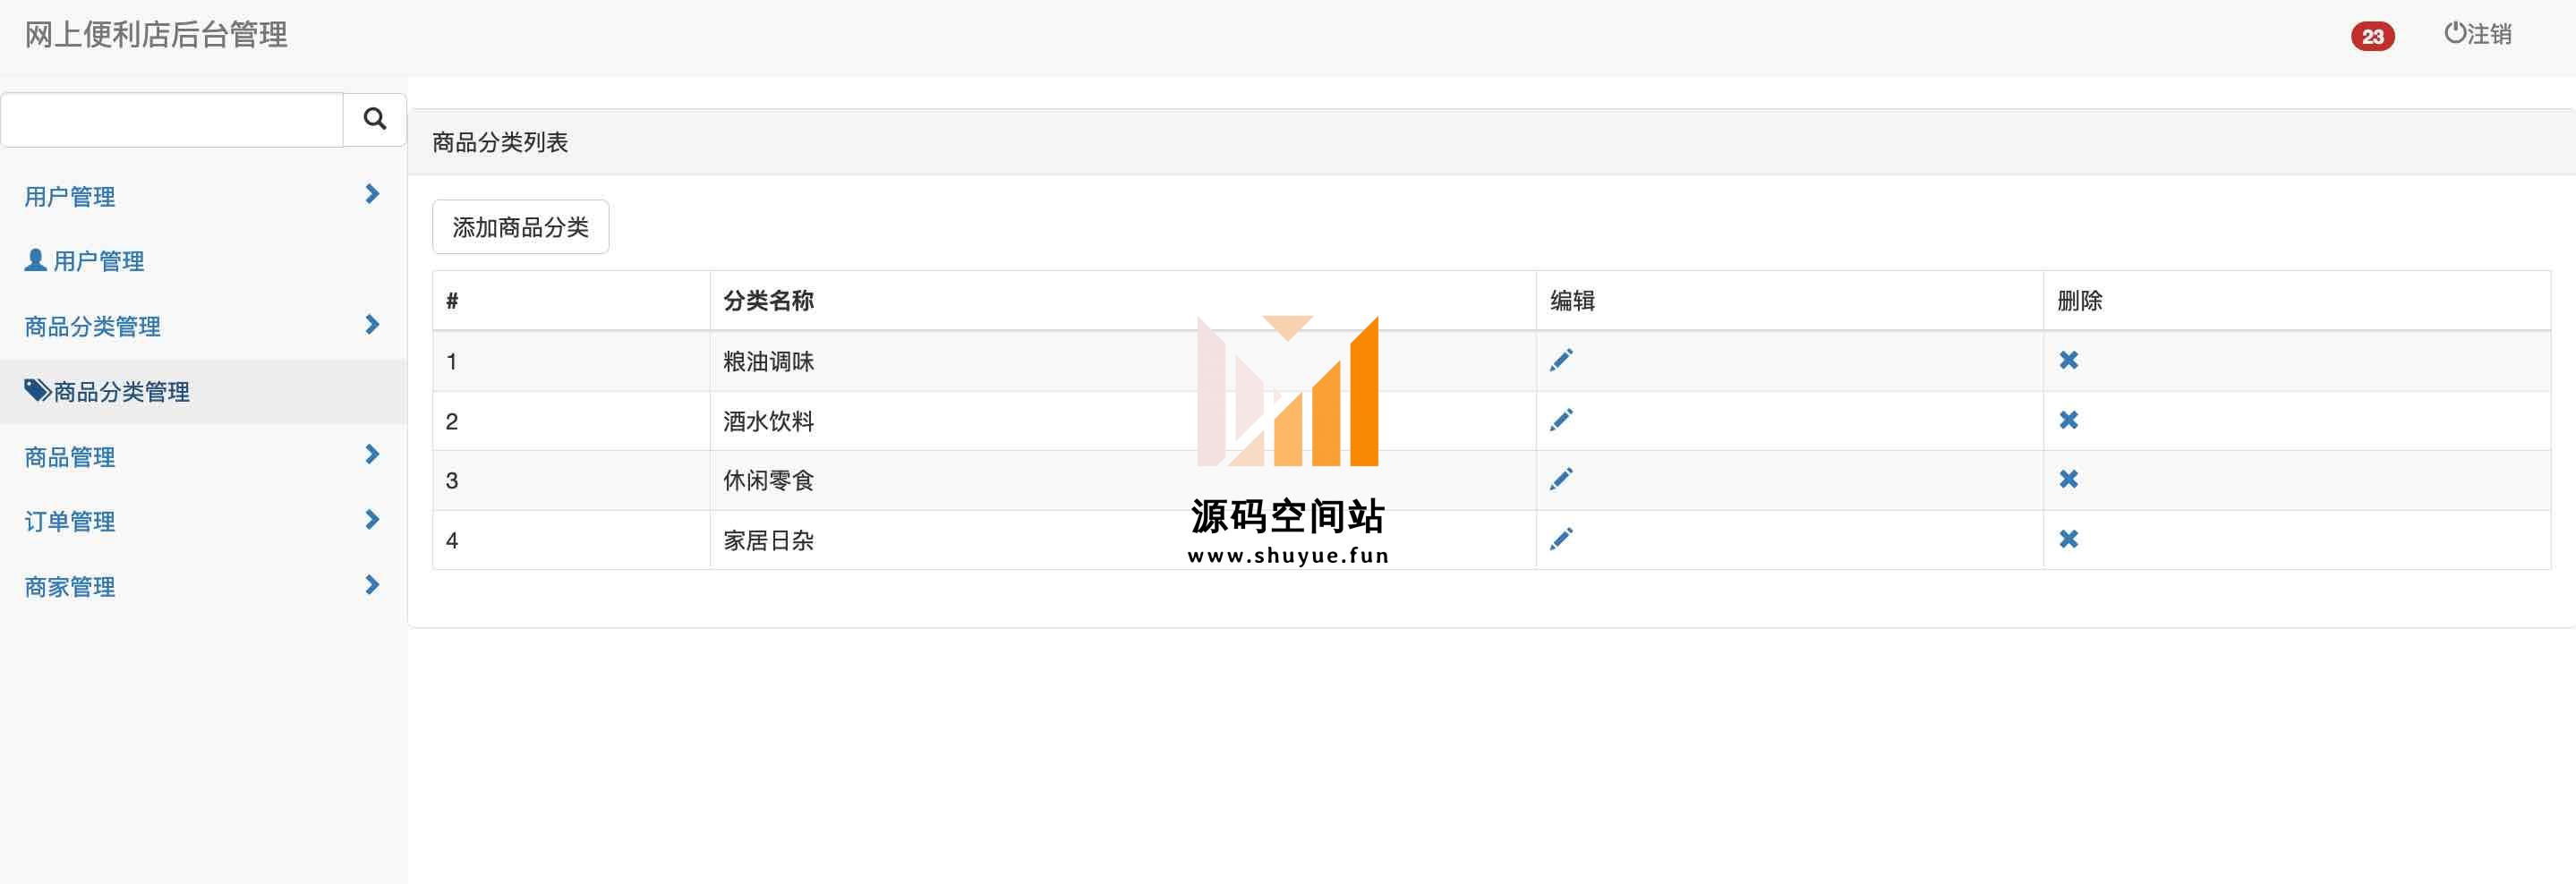Select the 商品分类管理 menu group header
This screenshot has width=2576, height=884.
tap(203, 326)
